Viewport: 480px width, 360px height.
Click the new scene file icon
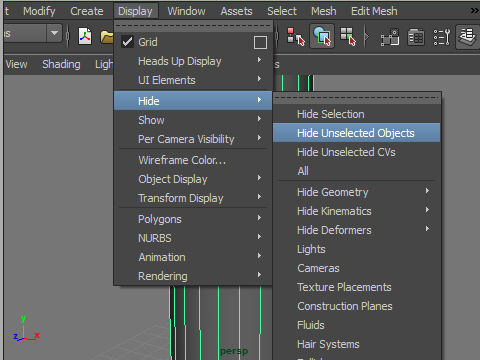point(85,36)
